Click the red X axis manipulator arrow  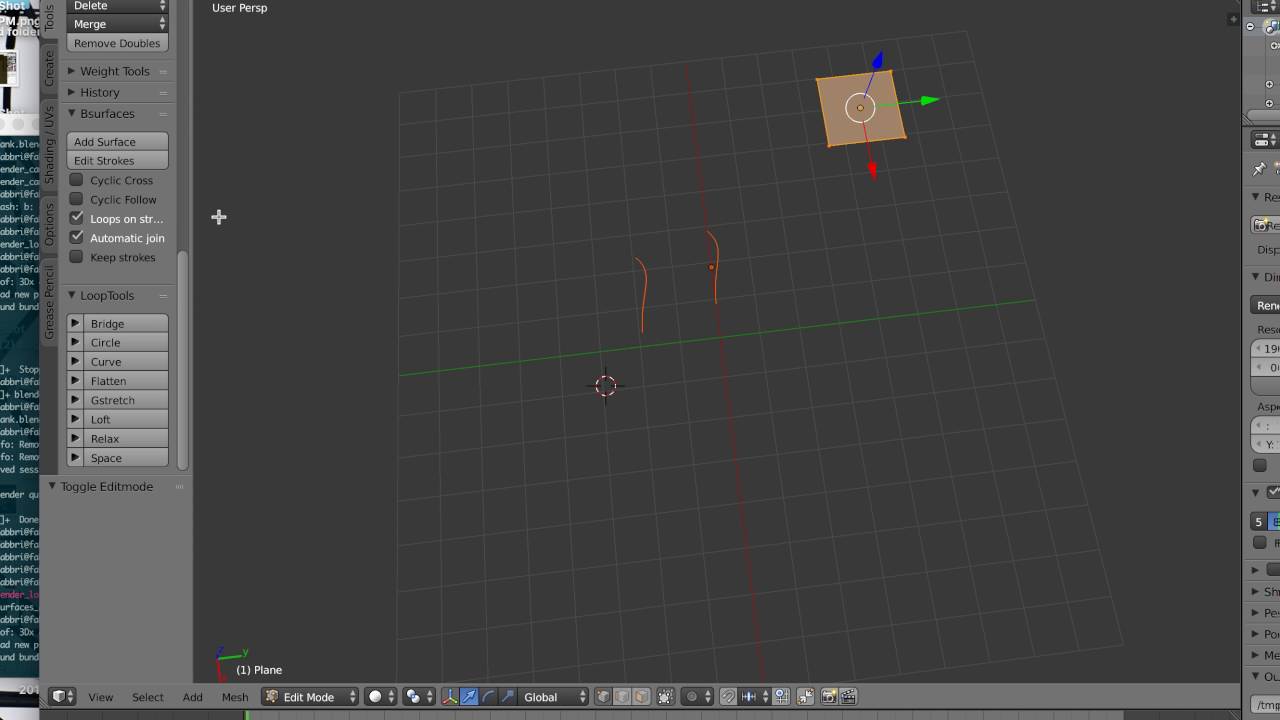click(x=872, y=171)
